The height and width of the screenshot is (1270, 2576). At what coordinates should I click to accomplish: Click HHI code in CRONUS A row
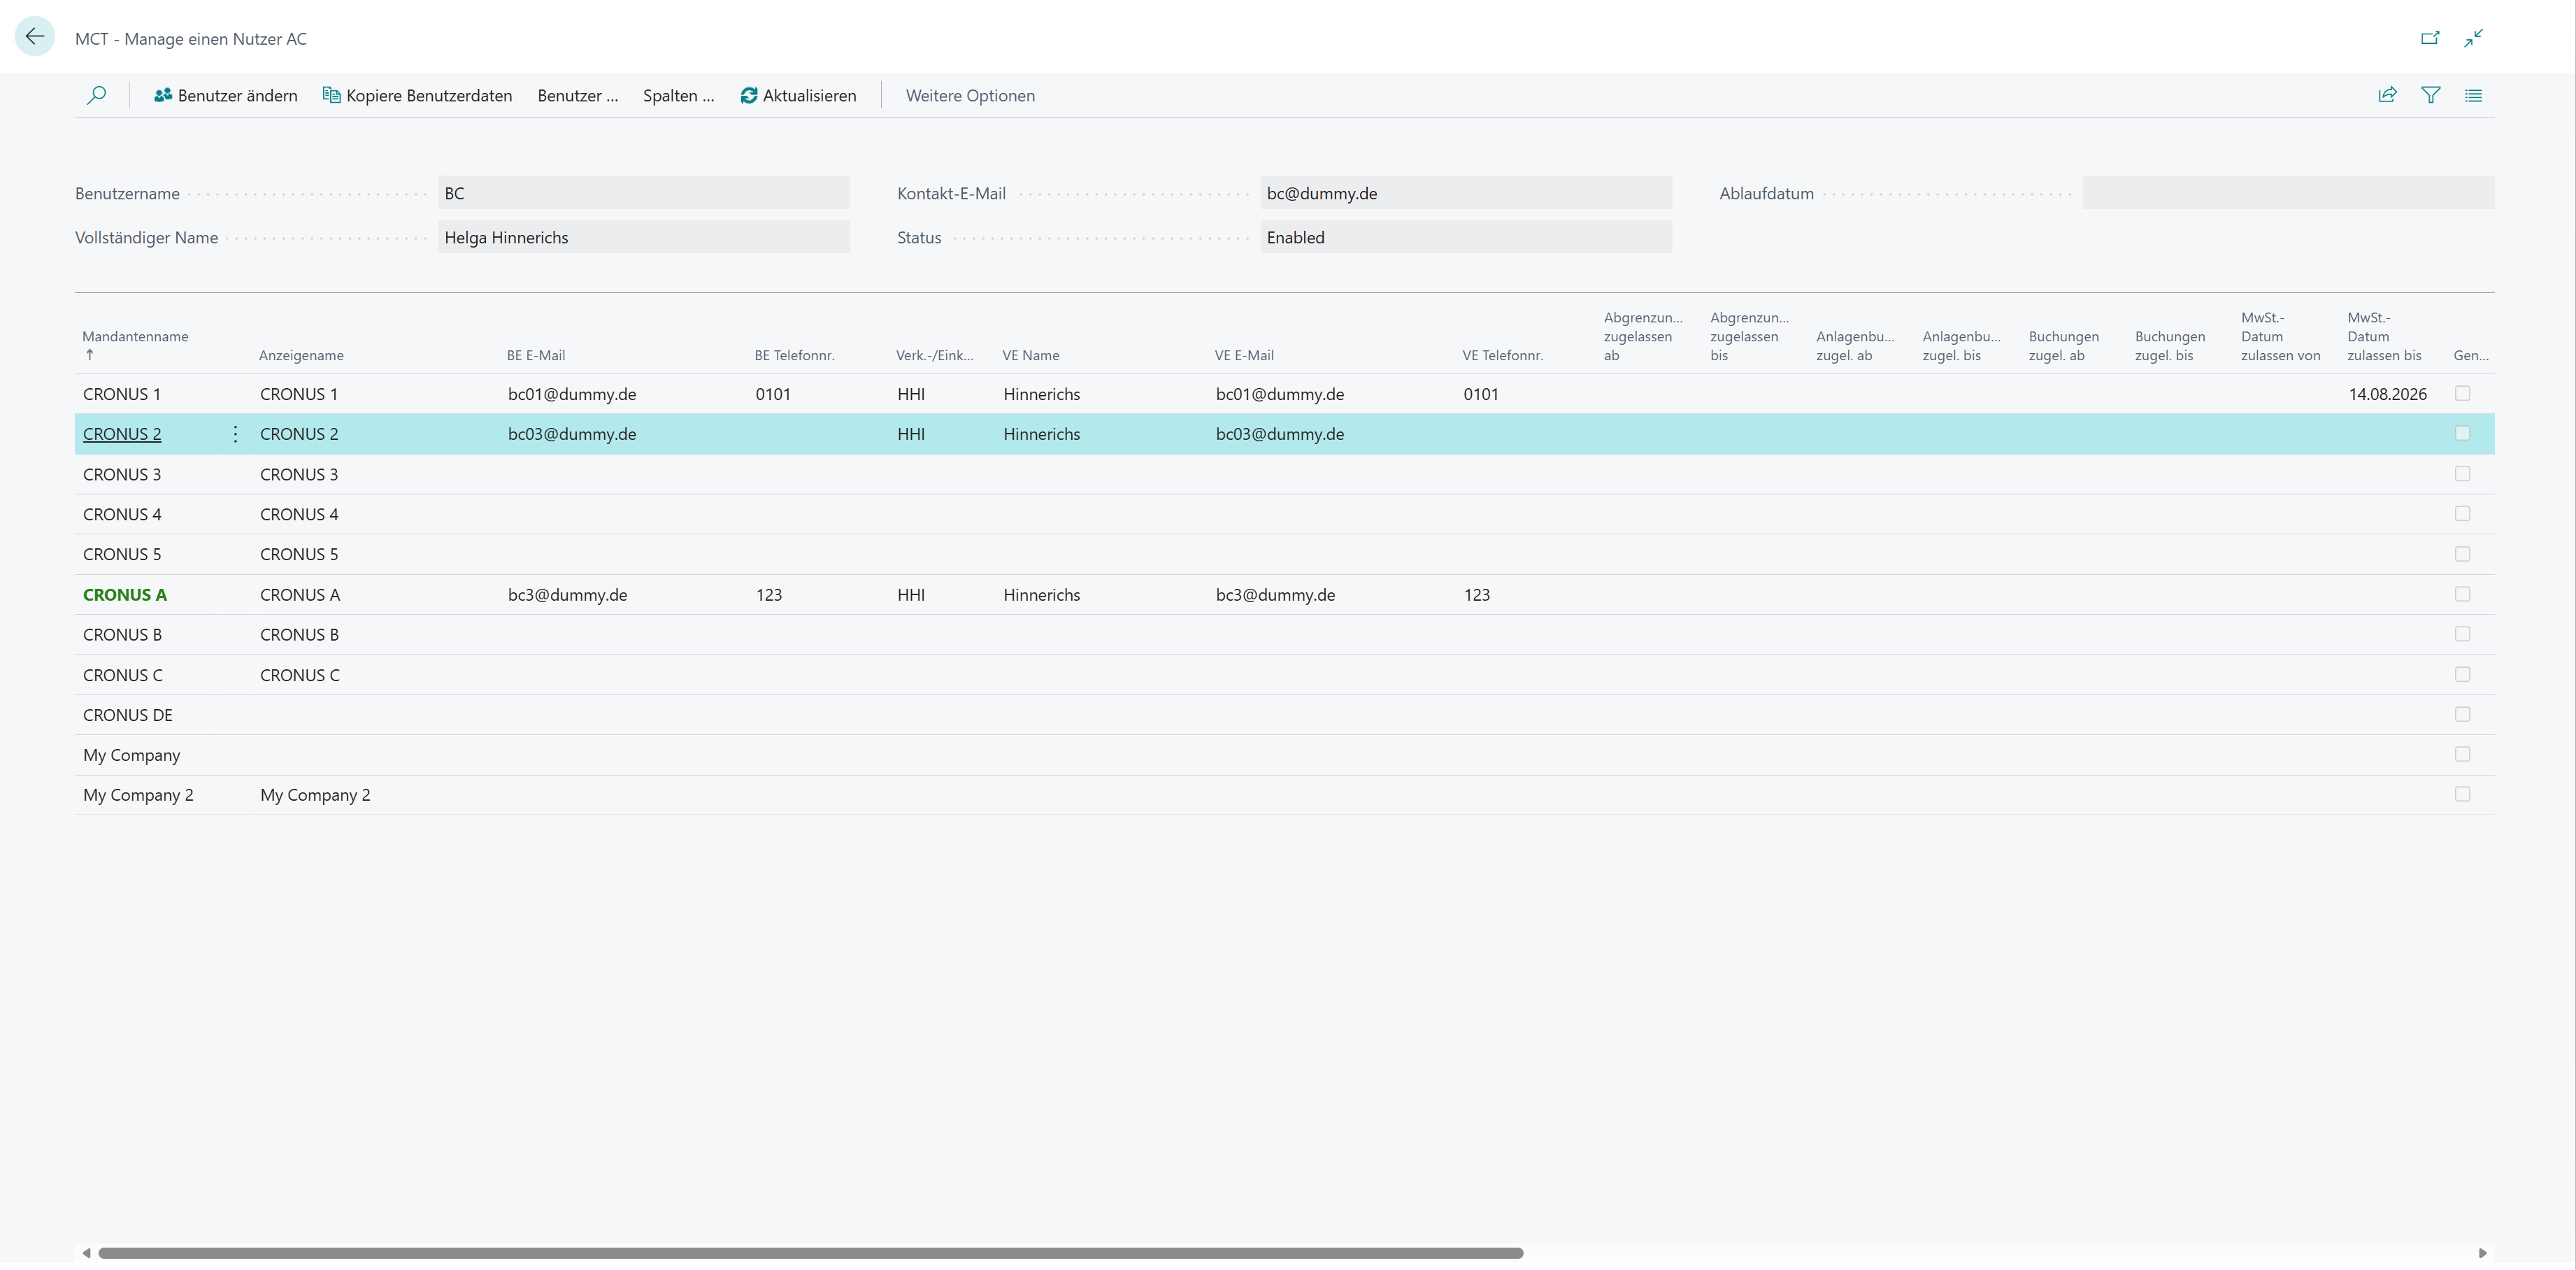pyautogui.click(x=911, y=595)
